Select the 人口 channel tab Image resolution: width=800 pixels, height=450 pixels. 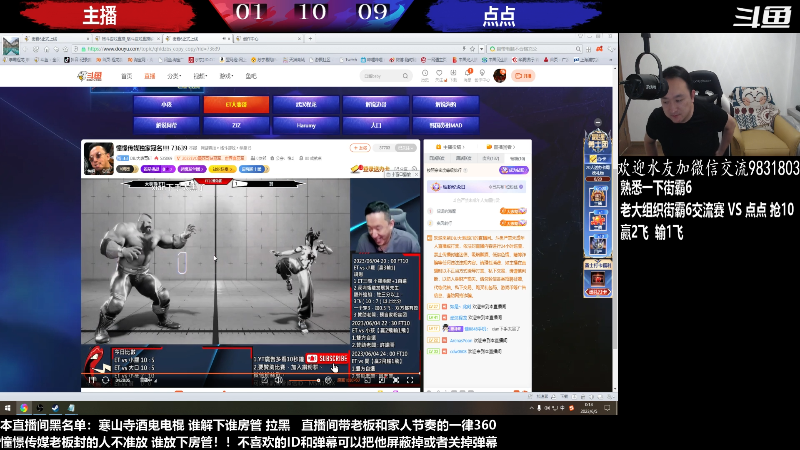pyautogui.click(x=376, y=125)
